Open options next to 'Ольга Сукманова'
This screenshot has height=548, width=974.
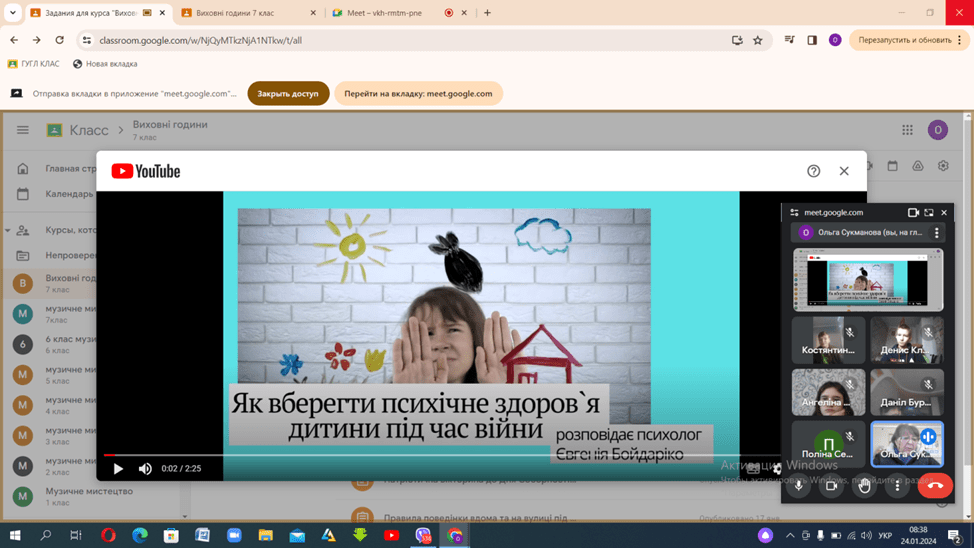click(937, 232)
